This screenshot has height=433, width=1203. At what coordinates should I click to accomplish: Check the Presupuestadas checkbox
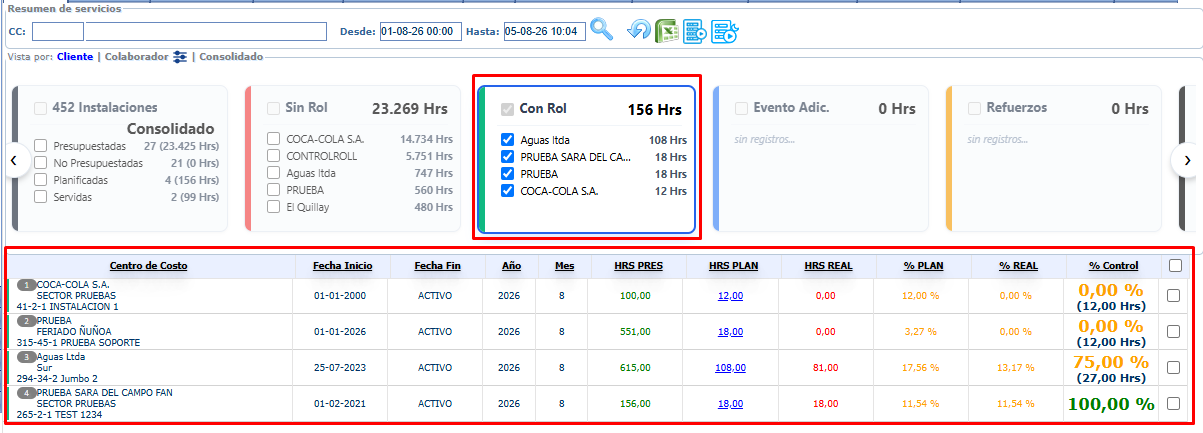click(40, 145)
